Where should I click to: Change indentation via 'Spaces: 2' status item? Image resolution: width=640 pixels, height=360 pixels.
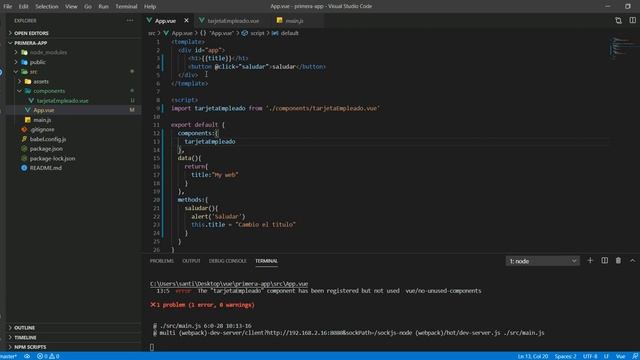[565, 356]
